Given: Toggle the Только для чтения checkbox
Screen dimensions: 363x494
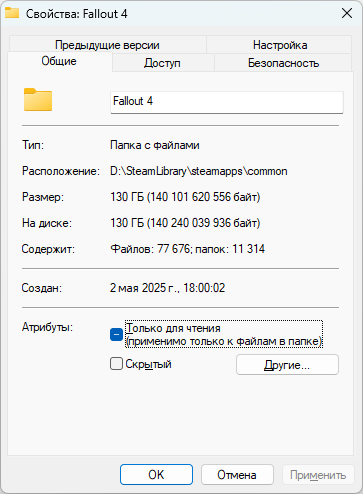Looking at the screenshot, I should point(116,335).
